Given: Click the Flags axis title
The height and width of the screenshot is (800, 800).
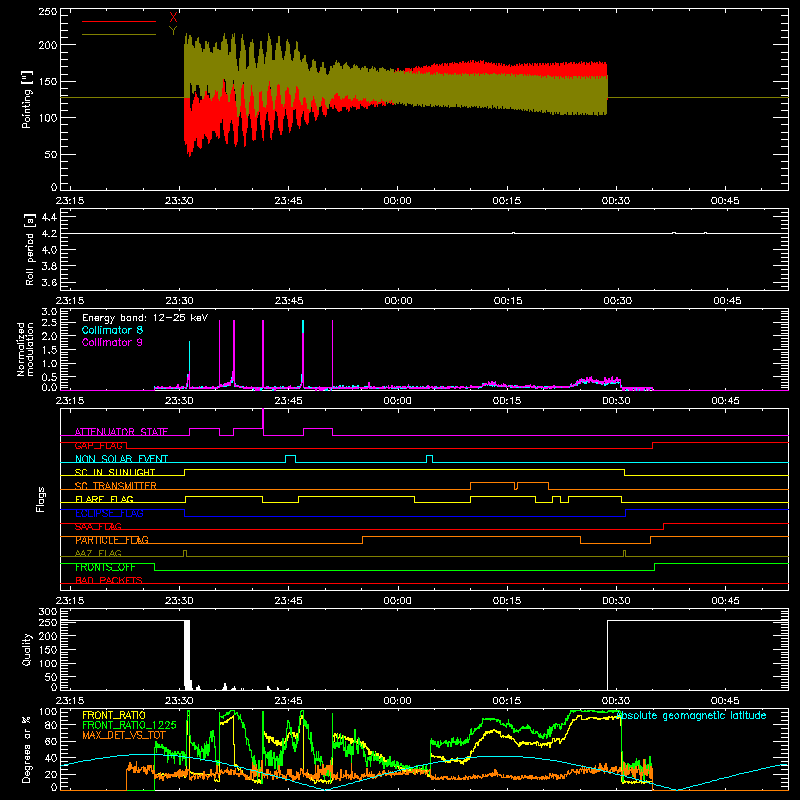Looking at the screenshot, I should [x=40, y=499].
